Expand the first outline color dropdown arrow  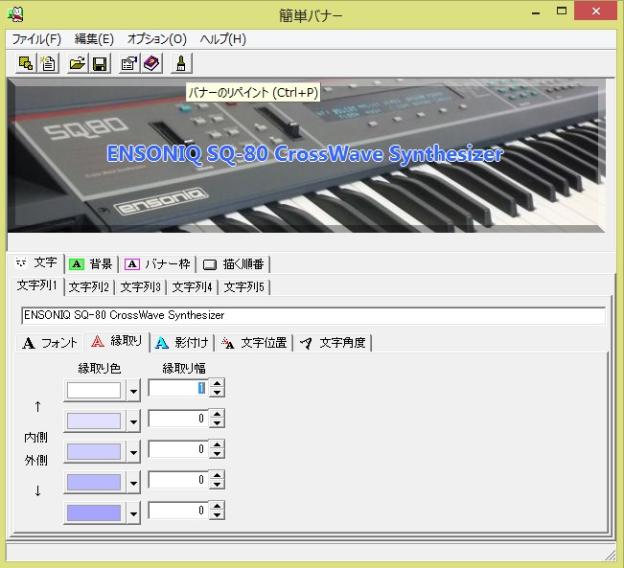[135, 390]
